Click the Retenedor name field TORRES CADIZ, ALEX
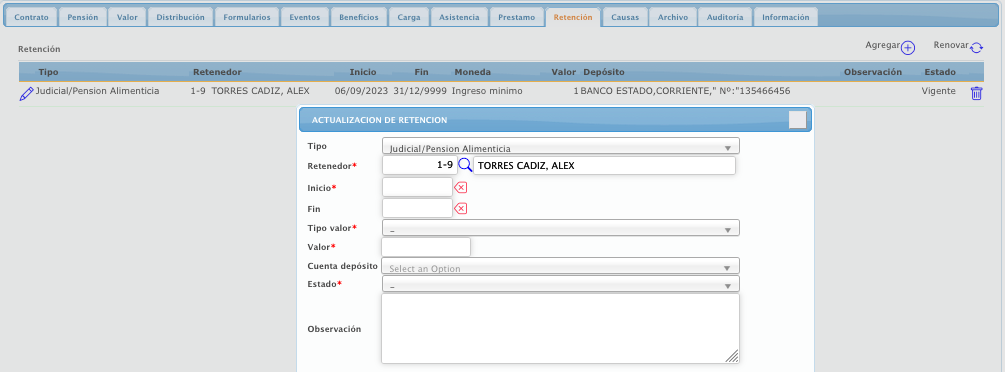This screenshot has width=1005, height=372. click(x=604, y=165)
